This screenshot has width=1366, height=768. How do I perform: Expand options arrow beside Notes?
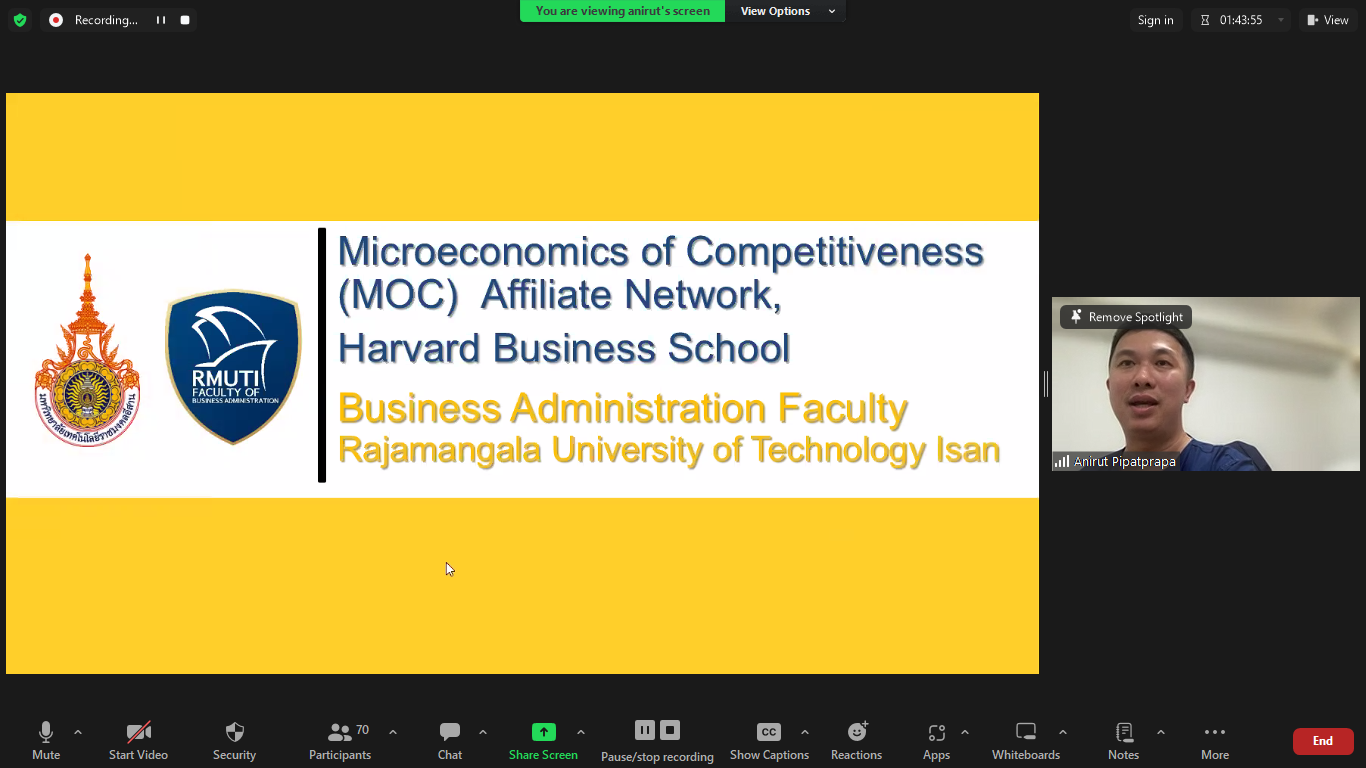[x=1161, y=732]
